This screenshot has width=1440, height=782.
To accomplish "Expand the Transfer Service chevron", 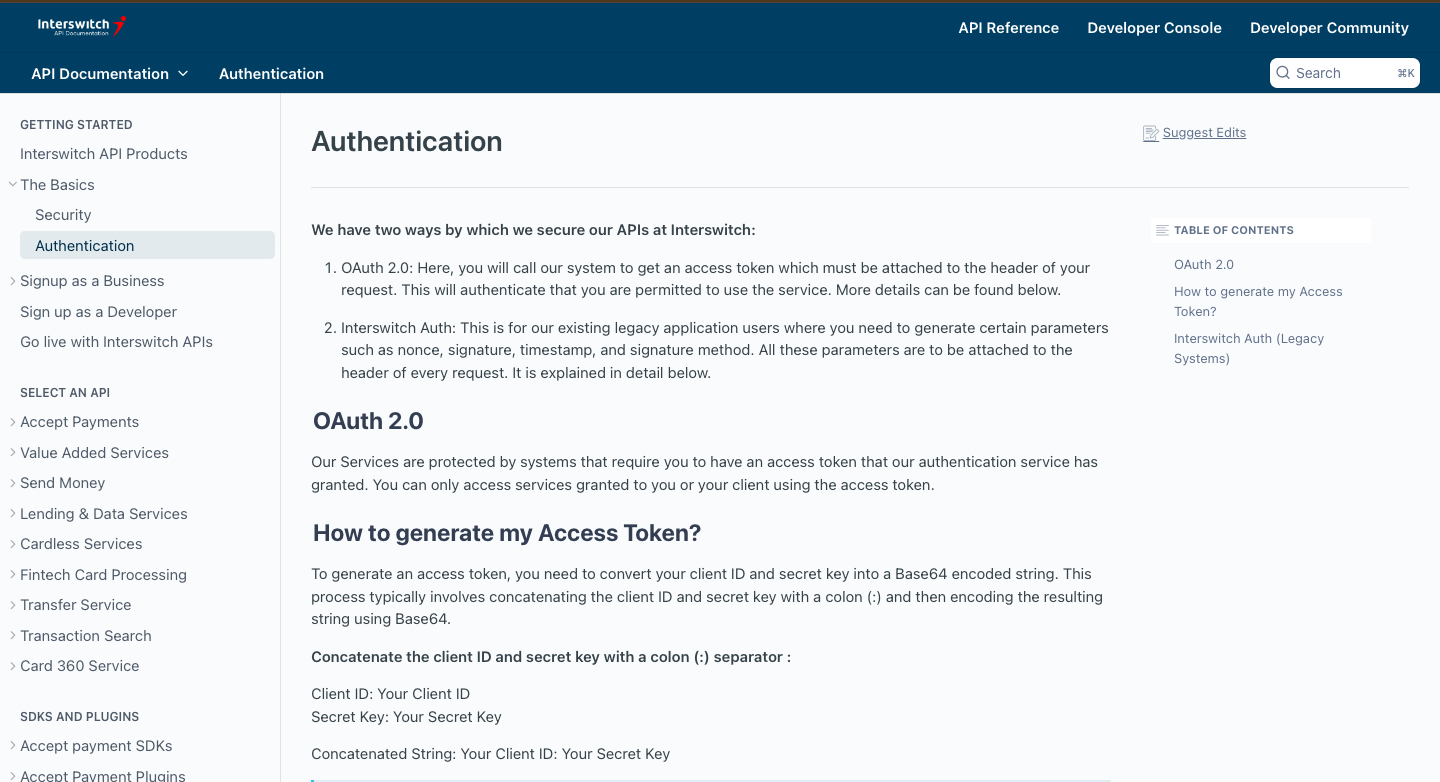I will [12, 605].
